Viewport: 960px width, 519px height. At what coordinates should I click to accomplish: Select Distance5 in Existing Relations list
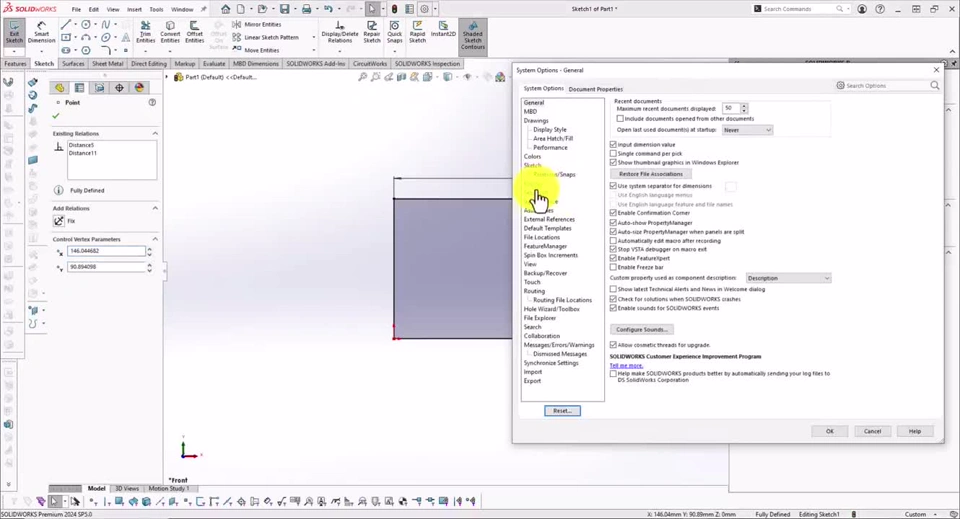click(x=81, y=145)
